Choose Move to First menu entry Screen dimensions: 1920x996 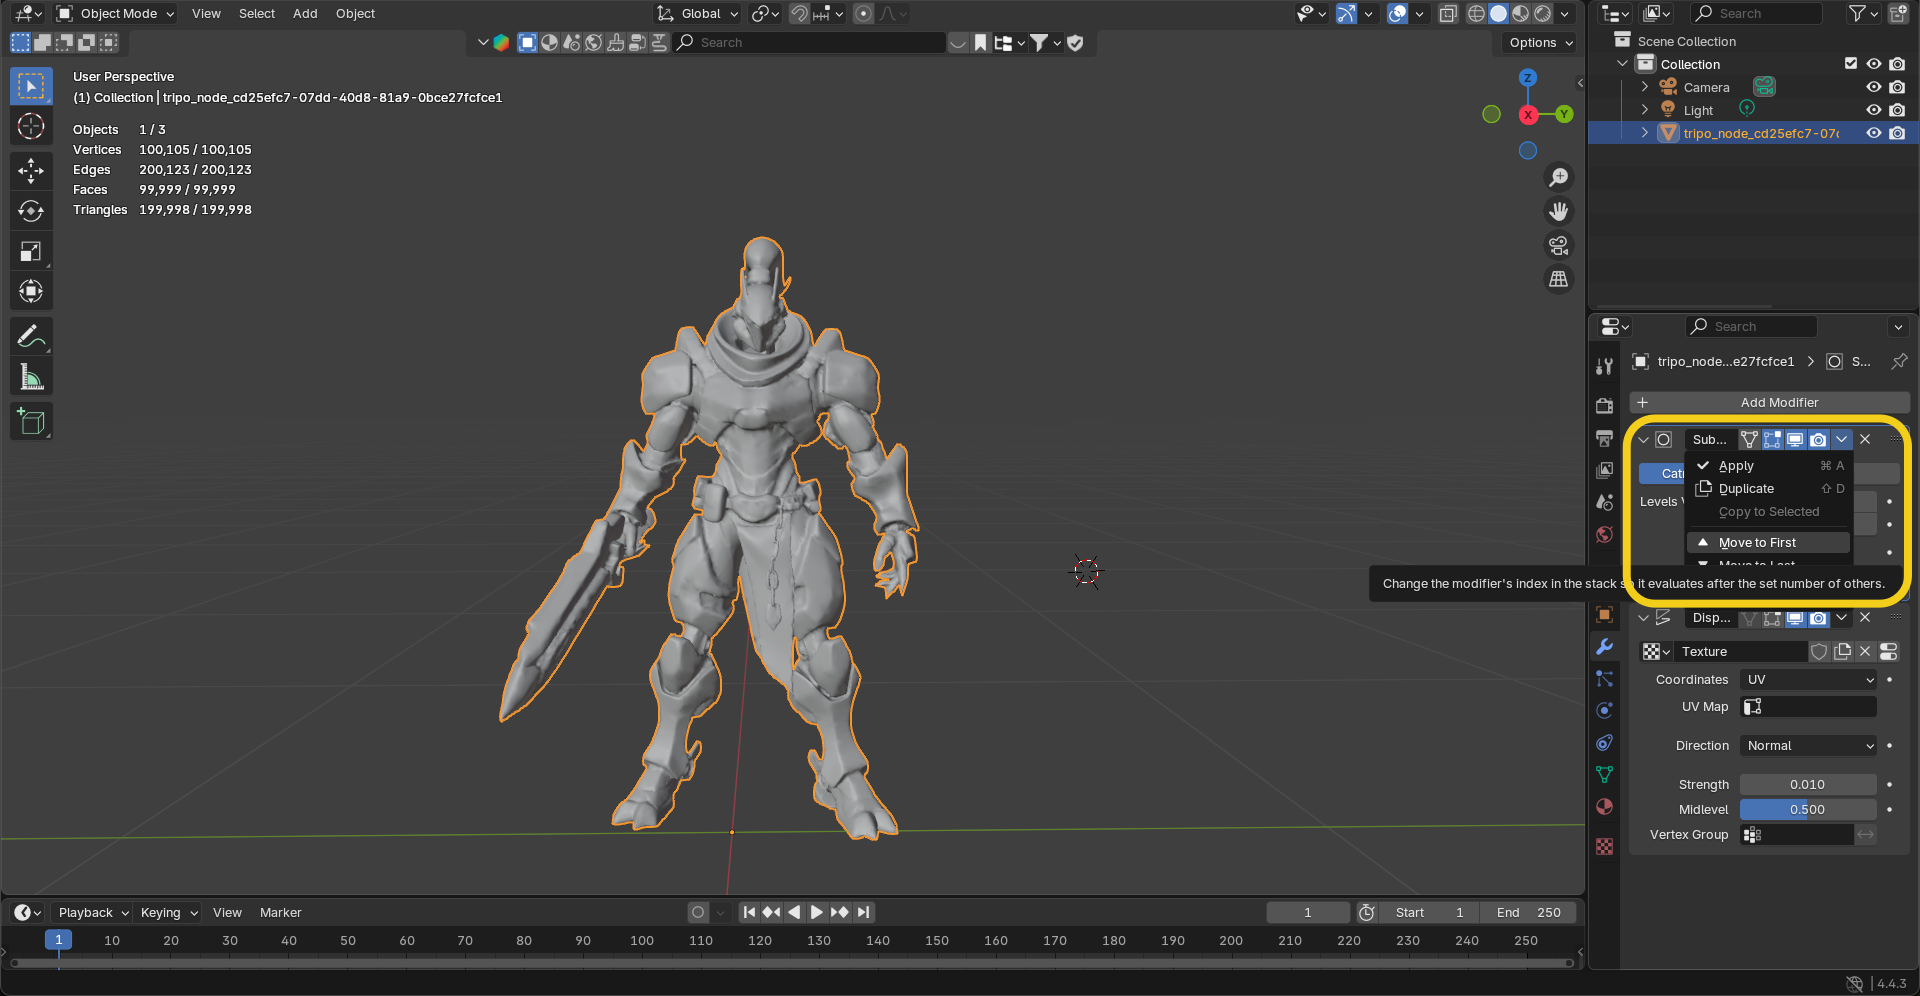(1757, 543)
